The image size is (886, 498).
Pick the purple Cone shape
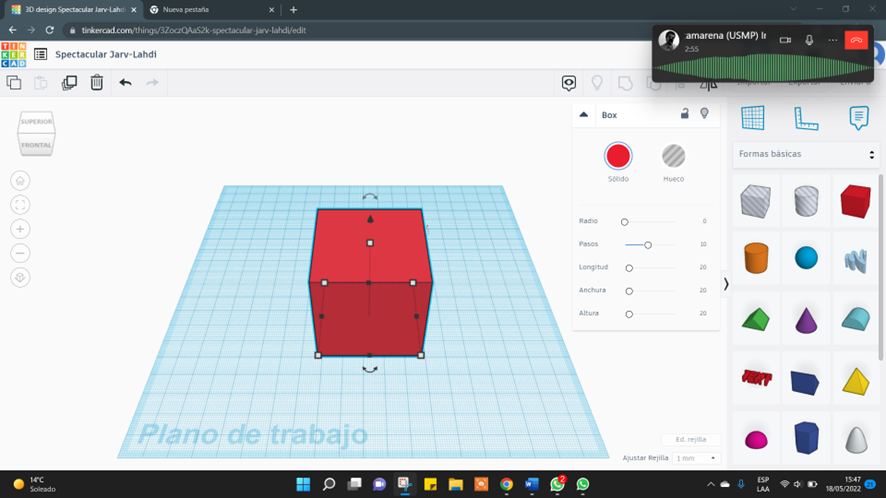806,320
